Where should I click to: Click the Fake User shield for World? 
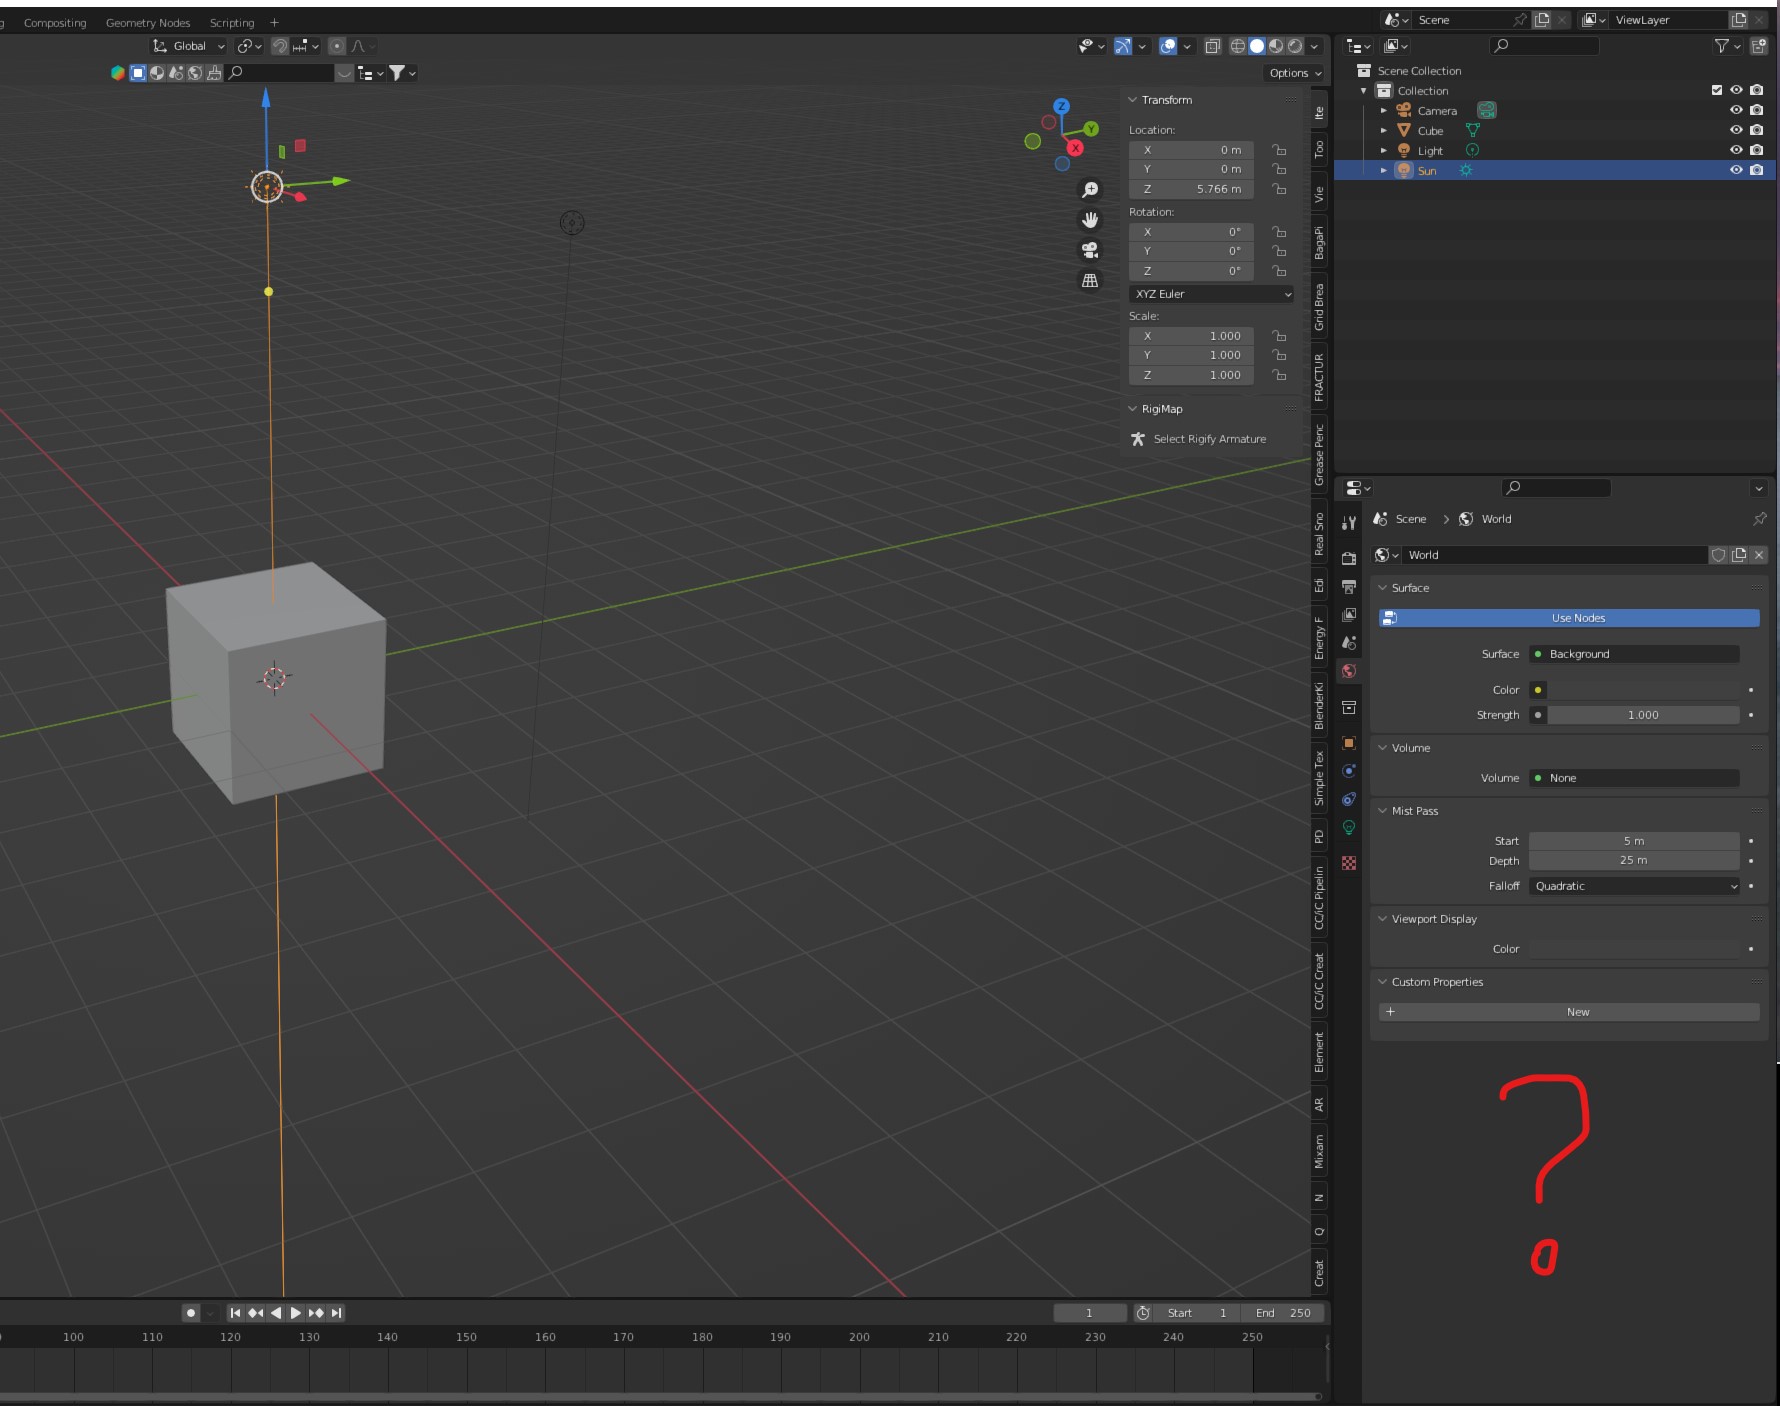coord(1719,555)
